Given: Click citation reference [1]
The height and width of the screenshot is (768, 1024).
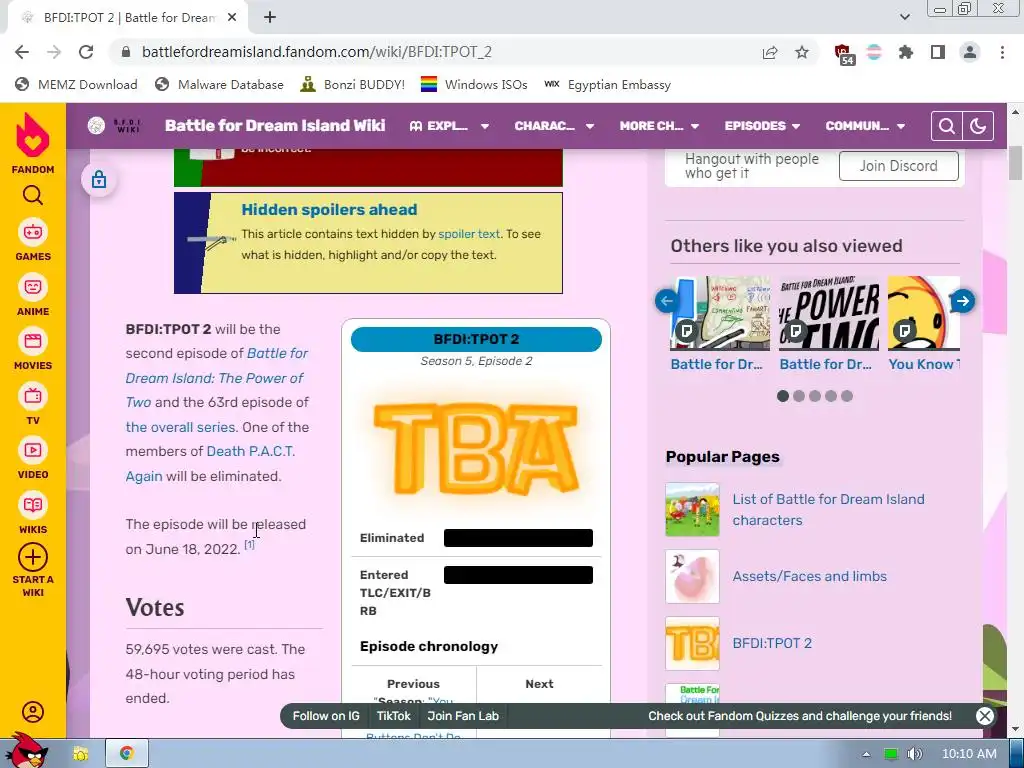Looking at the screenshot, I should pyautogui.click(x=249, y=544).
